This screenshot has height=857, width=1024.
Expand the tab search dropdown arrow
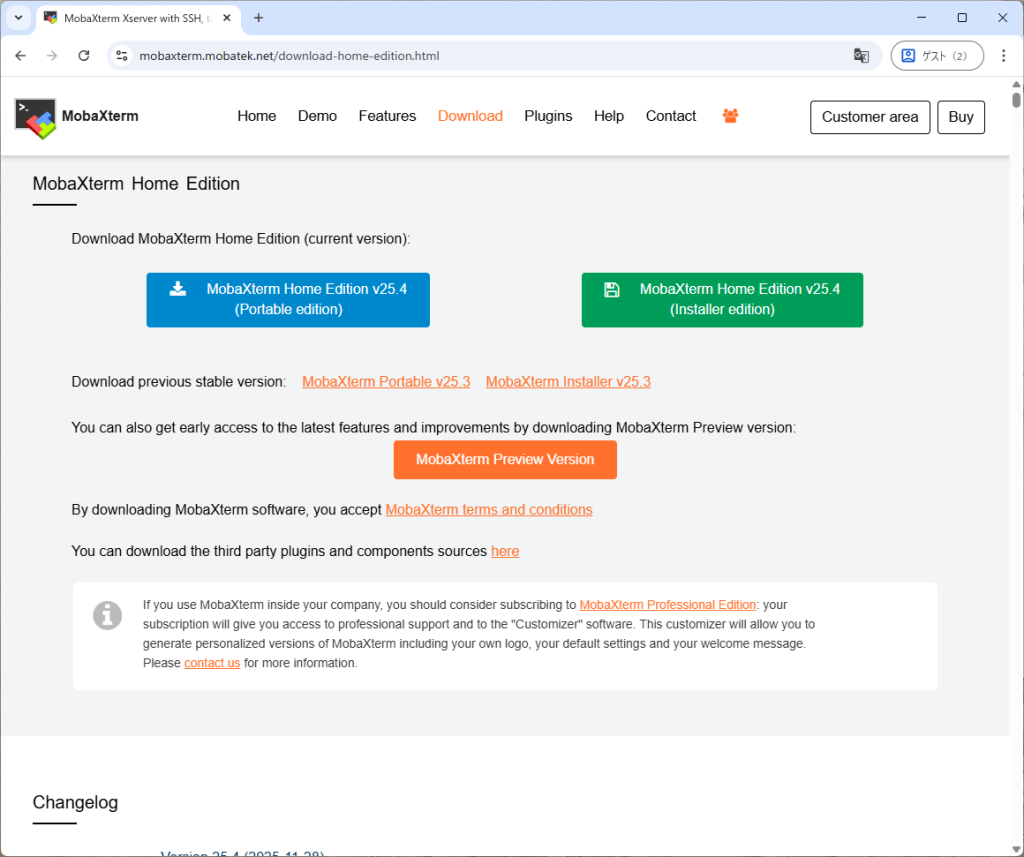(18, 18)
